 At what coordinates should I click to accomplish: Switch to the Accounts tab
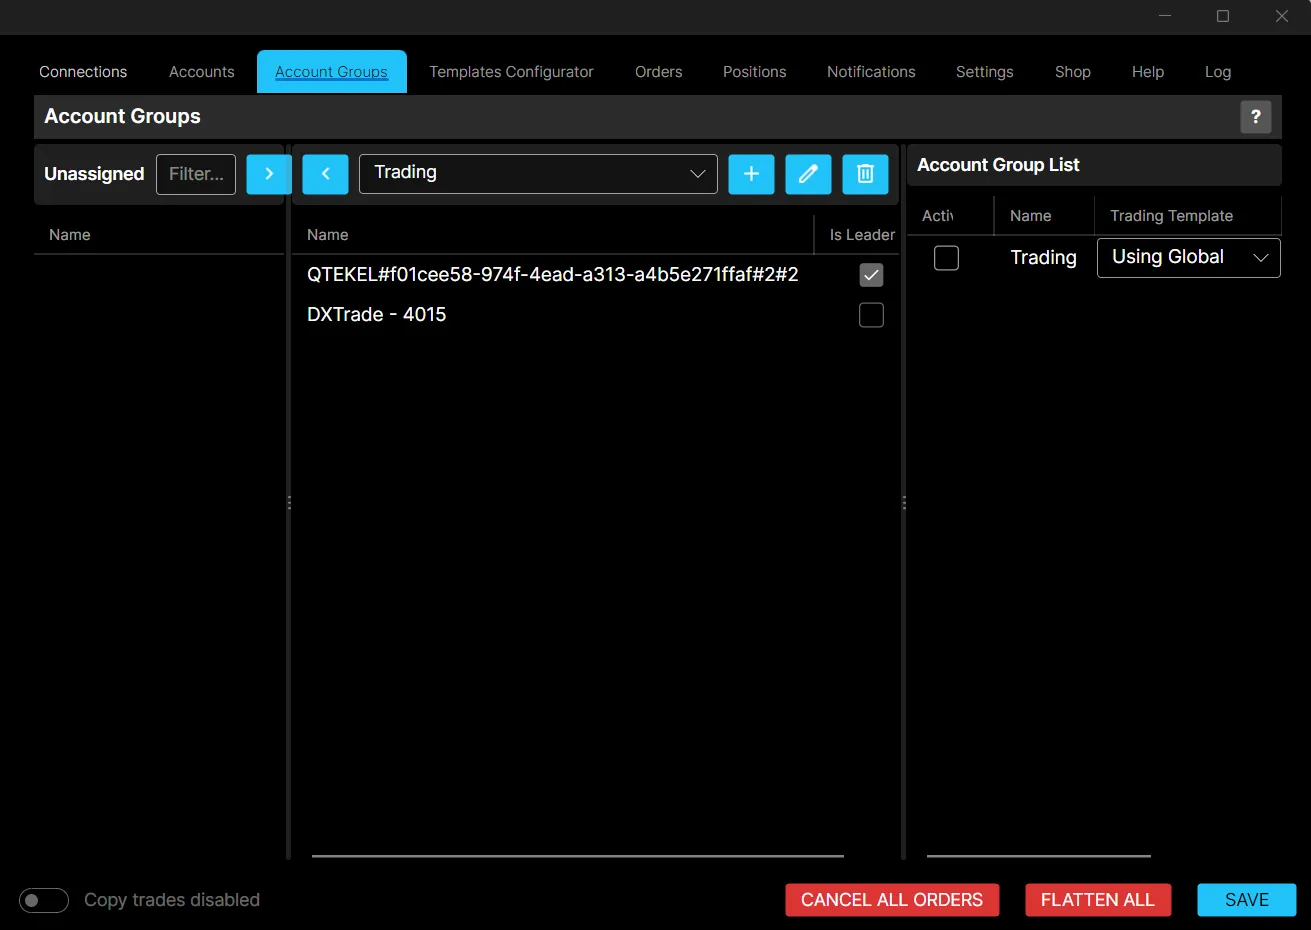coord(201,72)
